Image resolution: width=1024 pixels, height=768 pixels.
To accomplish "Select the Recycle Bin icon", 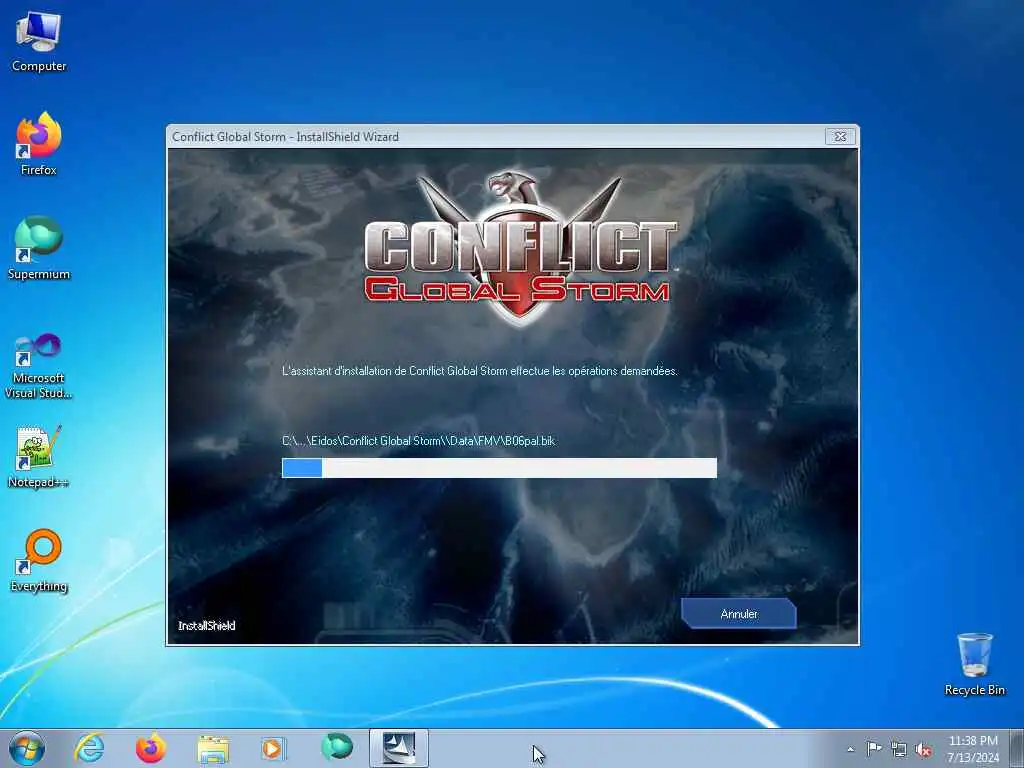I will [x=974, y=664].
